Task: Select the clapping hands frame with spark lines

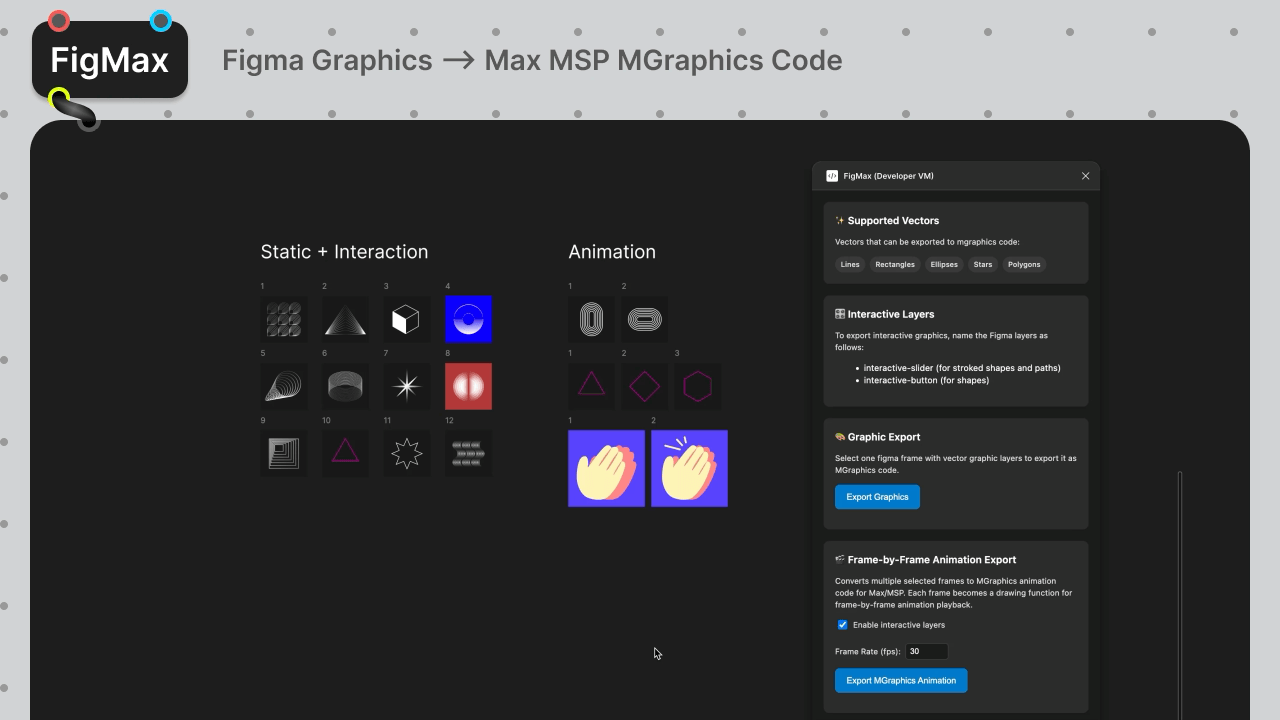Action: click(x=689, y=468)
